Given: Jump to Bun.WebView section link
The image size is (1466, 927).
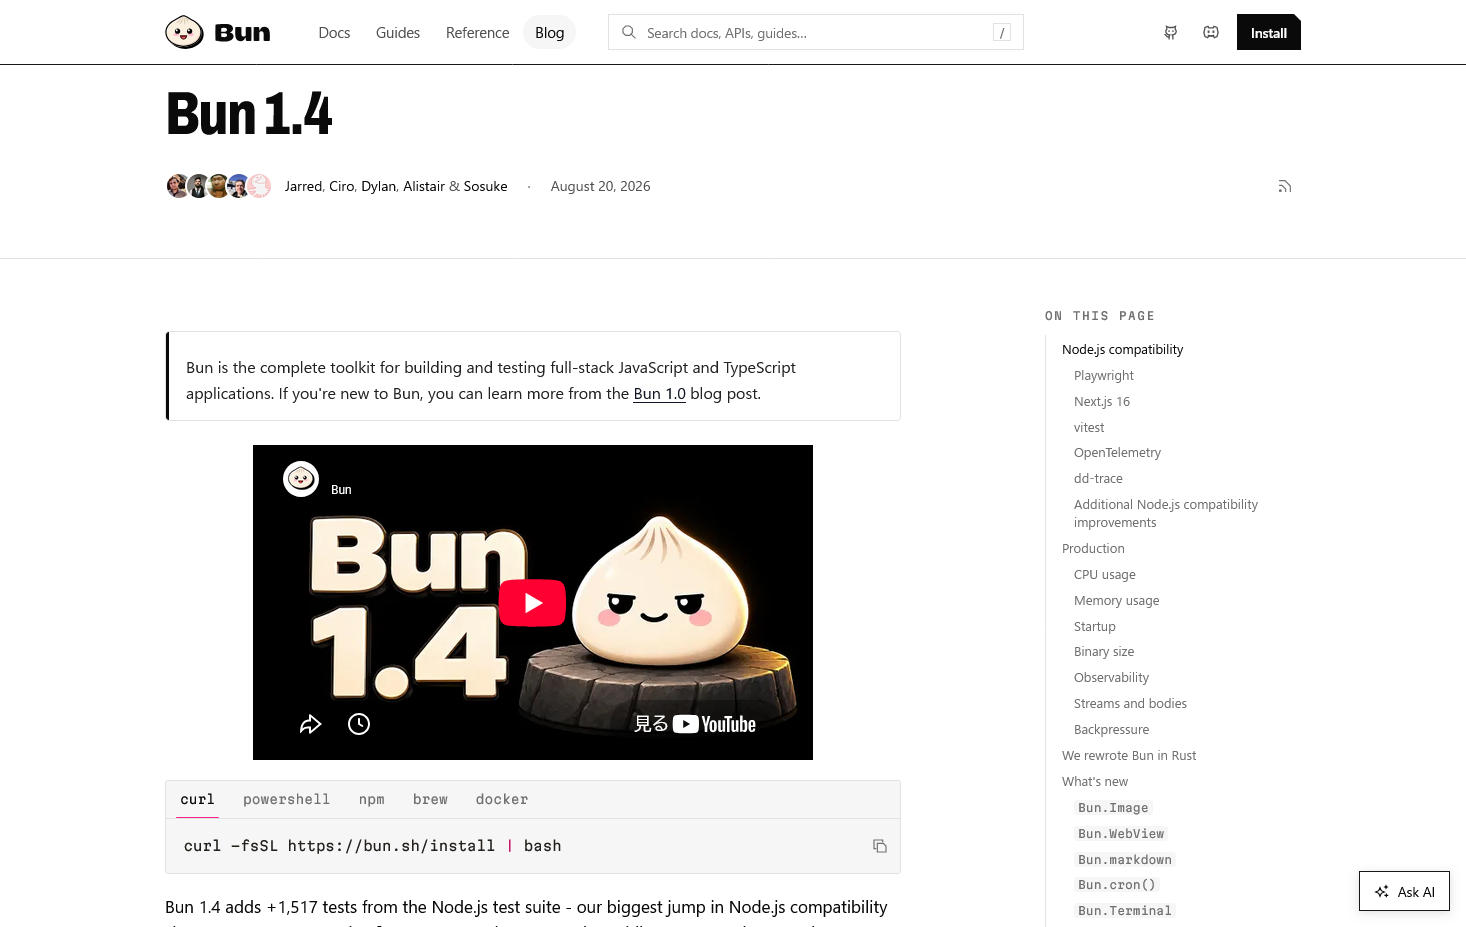Looking at the screenshot, I should point(1121,834).
